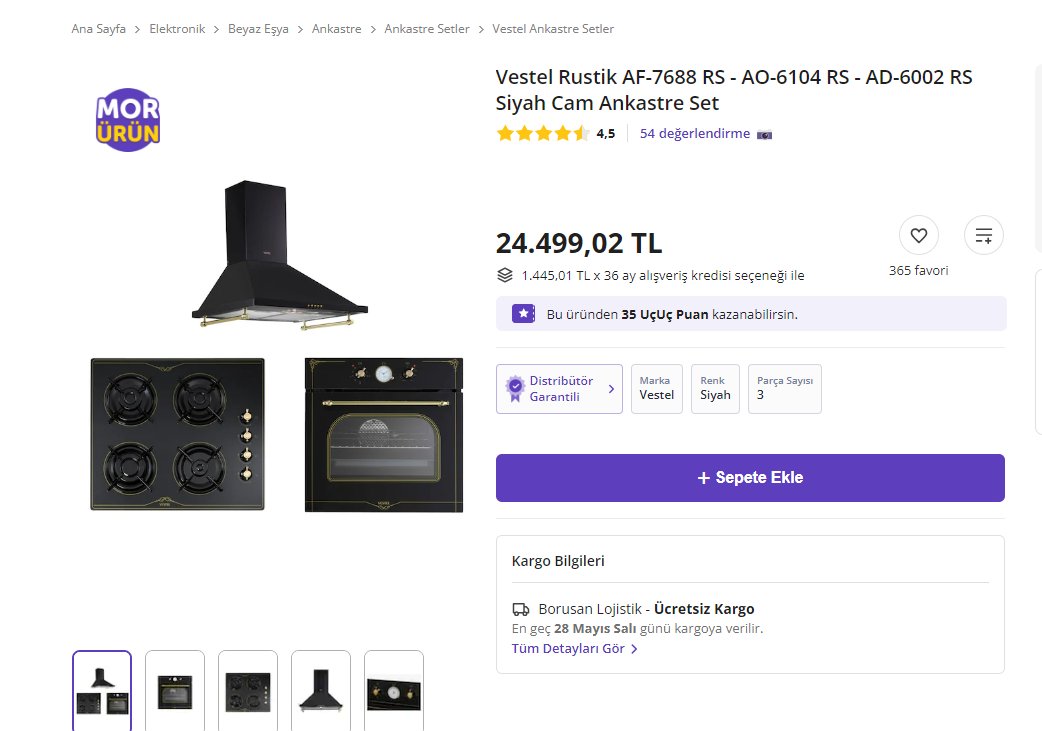Image resolution: width=1042 pixels, height=731 pixels.
Task: Open photo reviews camera icon
Action: pos(764,135)
